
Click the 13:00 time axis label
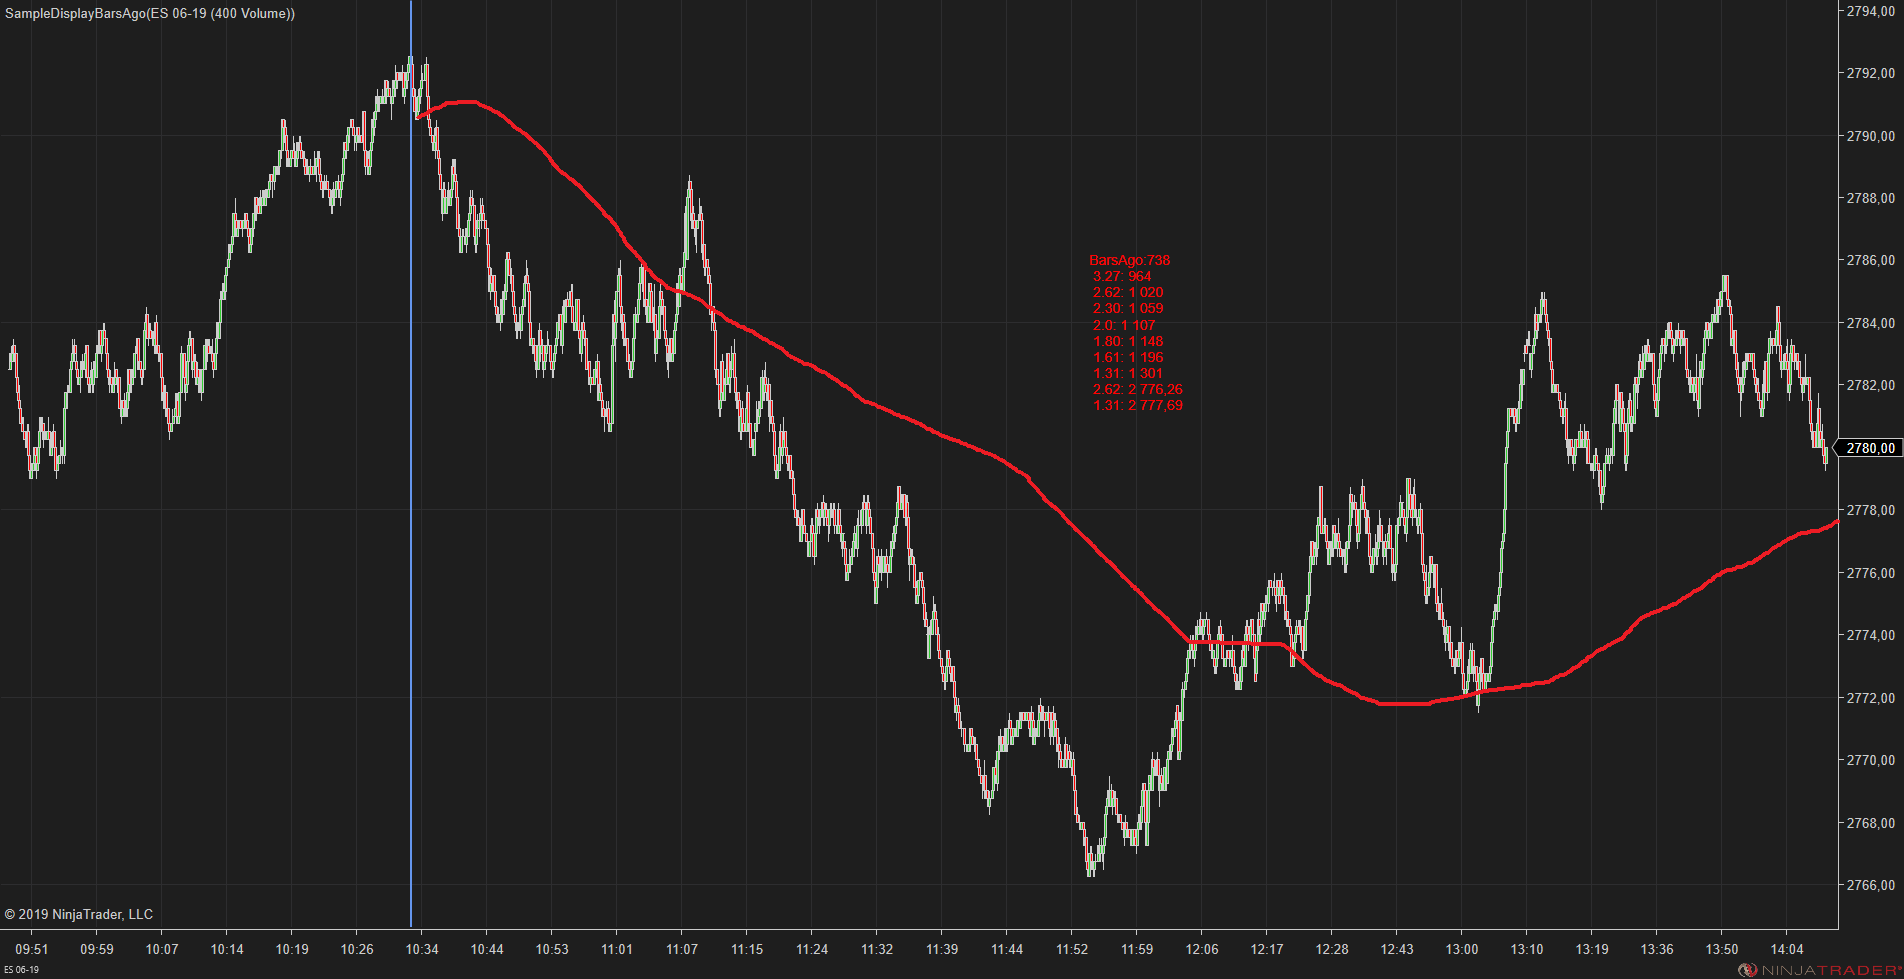(1462, 949)
